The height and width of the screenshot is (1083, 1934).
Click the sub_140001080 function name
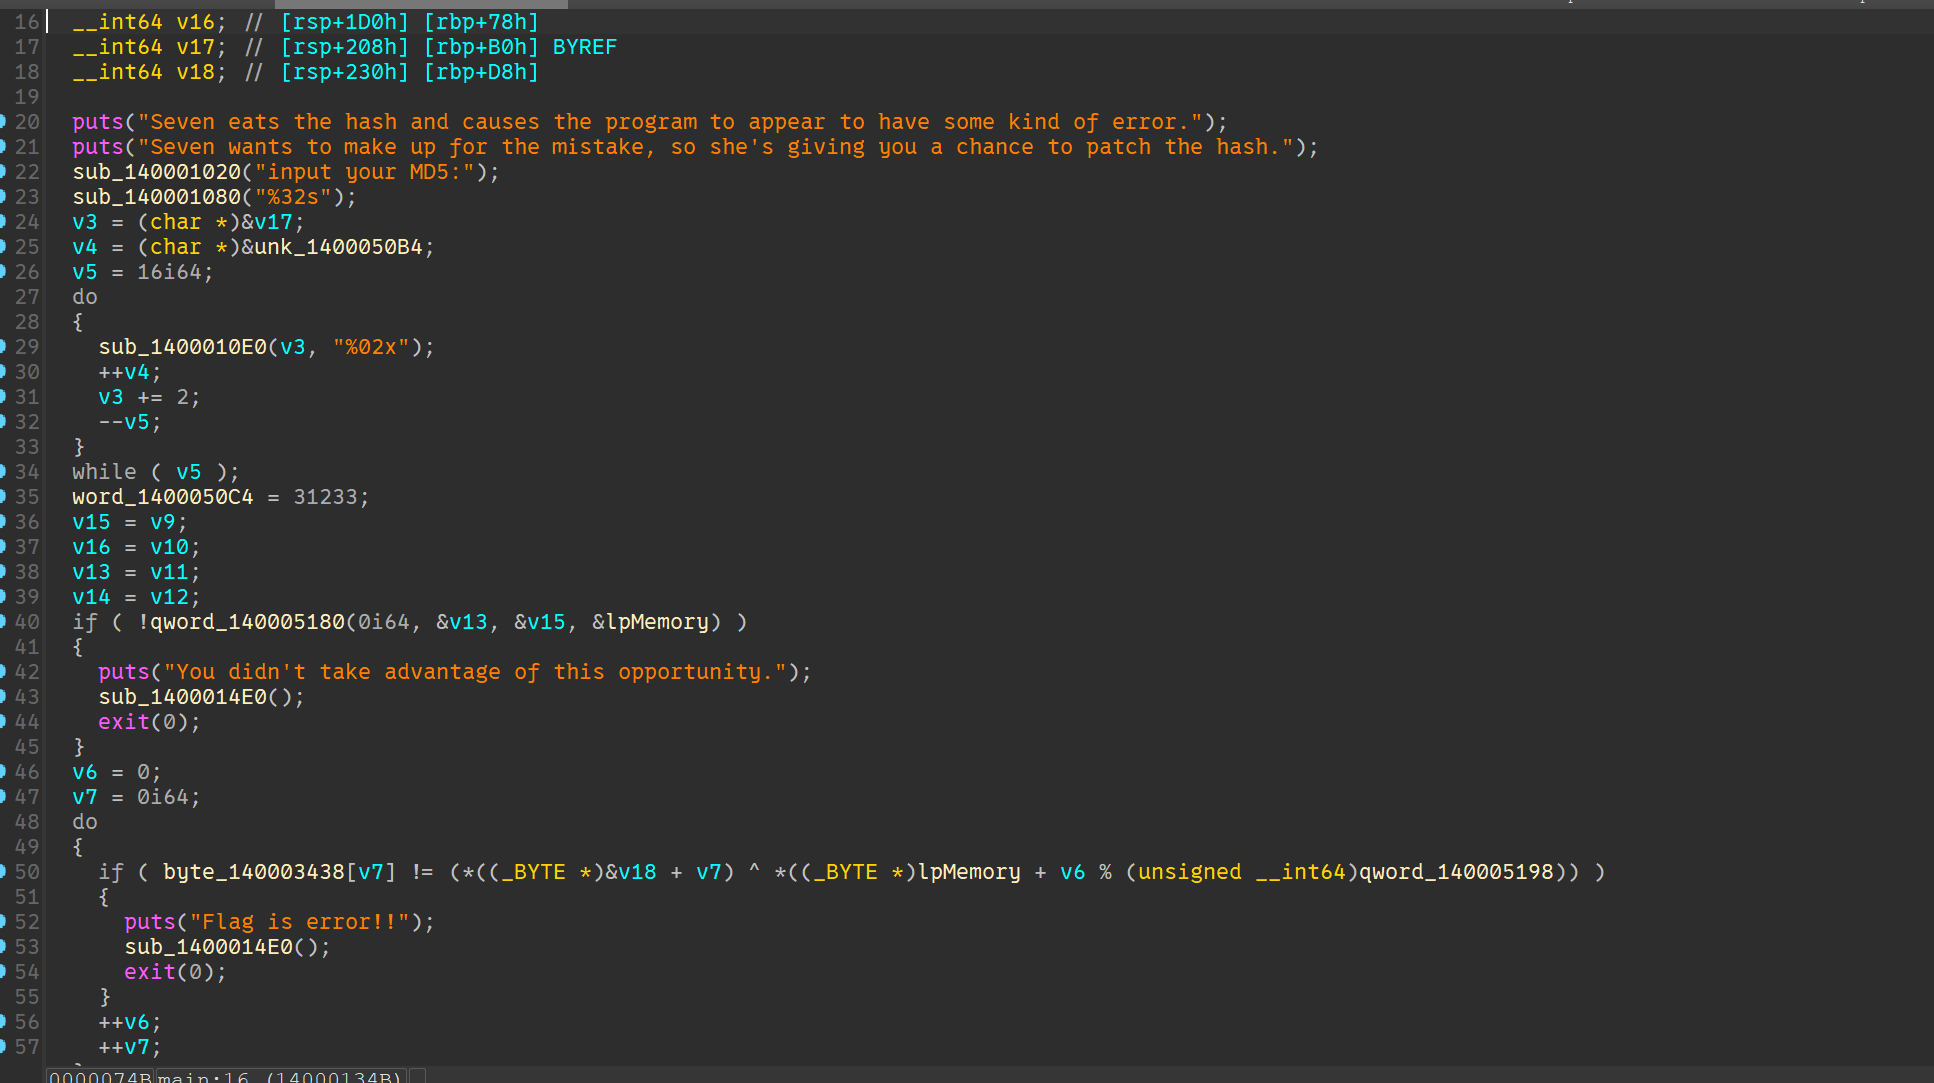point(156,197)
